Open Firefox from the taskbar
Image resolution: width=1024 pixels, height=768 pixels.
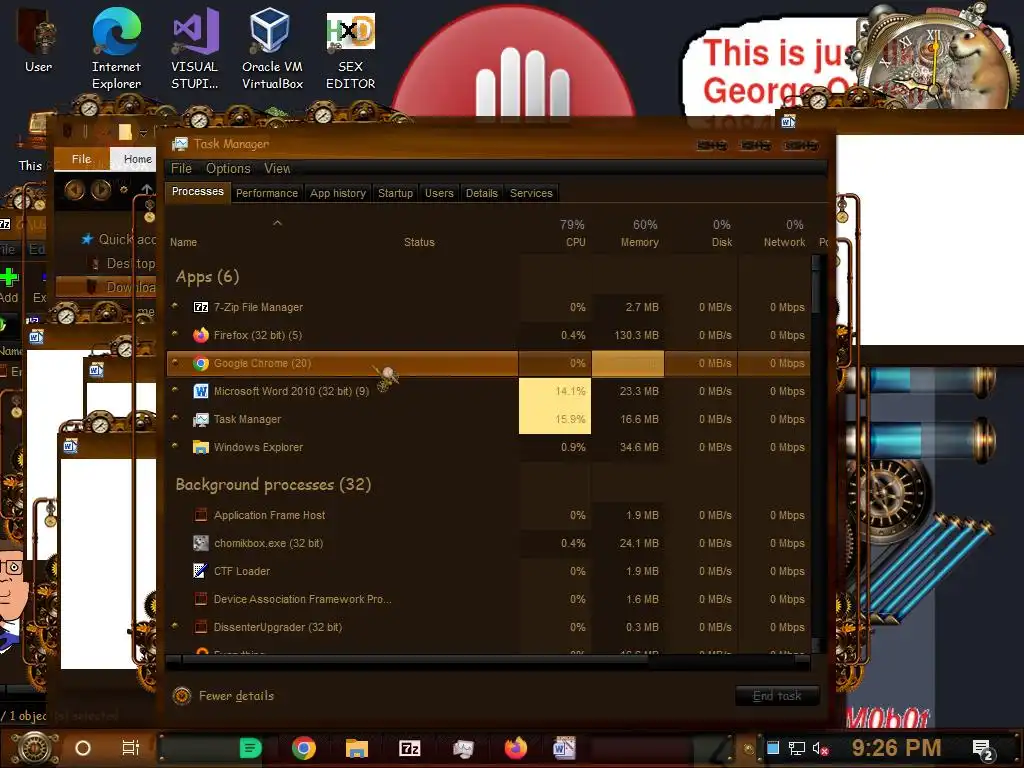pyautogui.click(x=516, y=748)
